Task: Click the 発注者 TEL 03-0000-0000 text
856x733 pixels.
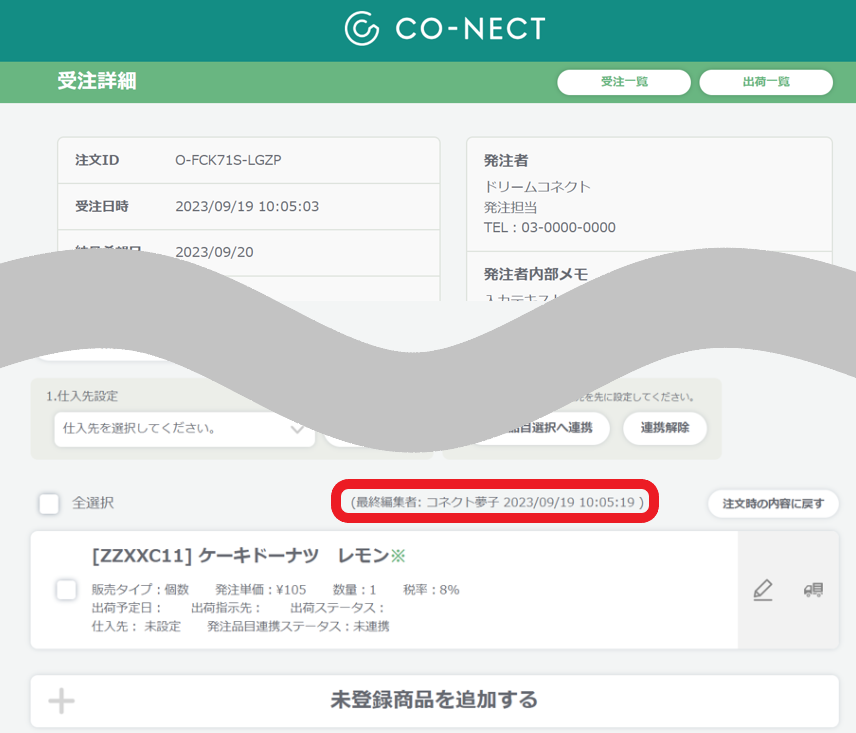Action: pyautogui.click(x=550, y=227)
